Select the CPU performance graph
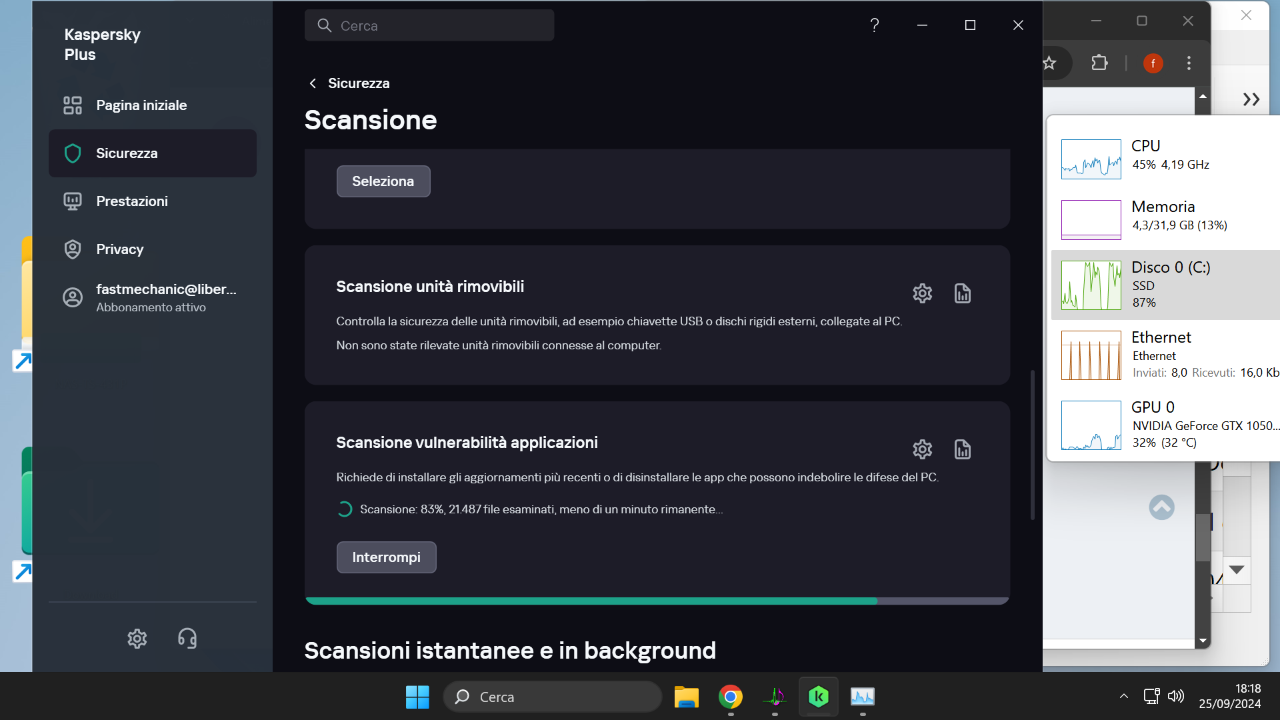Screen dimensions: 1280x720 1091,159
